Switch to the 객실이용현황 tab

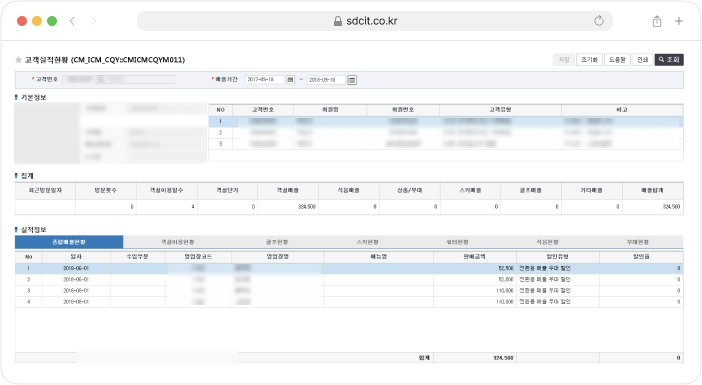tap(178, 242)
